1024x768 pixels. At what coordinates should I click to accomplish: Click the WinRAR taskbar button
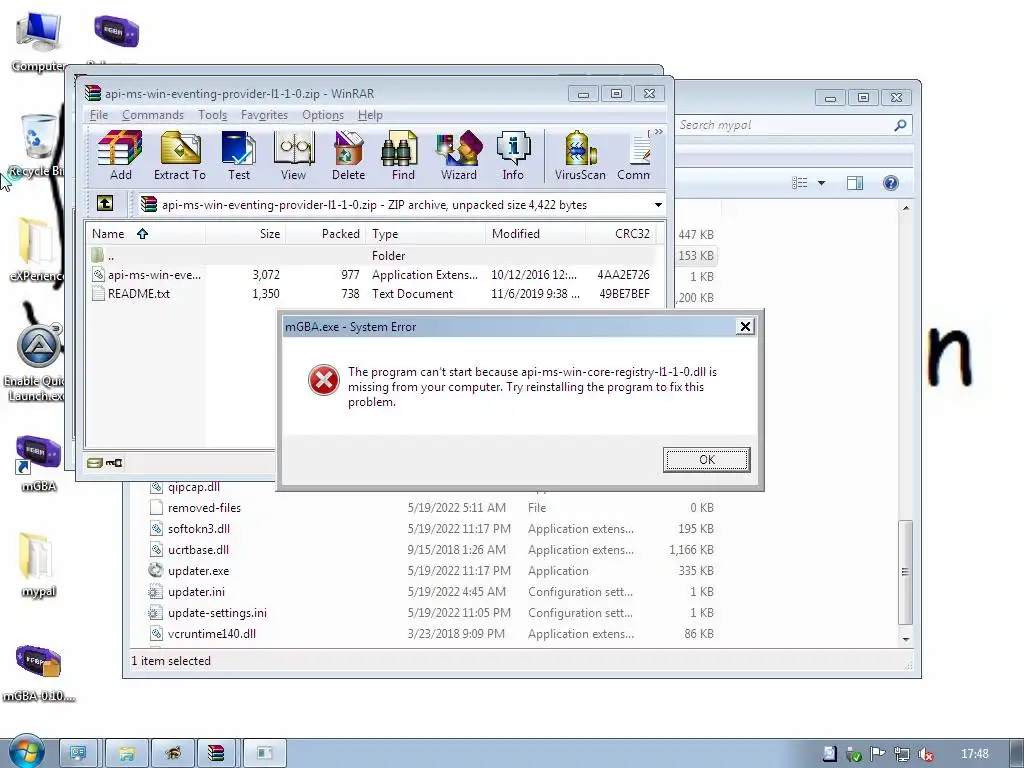[216, 753]
